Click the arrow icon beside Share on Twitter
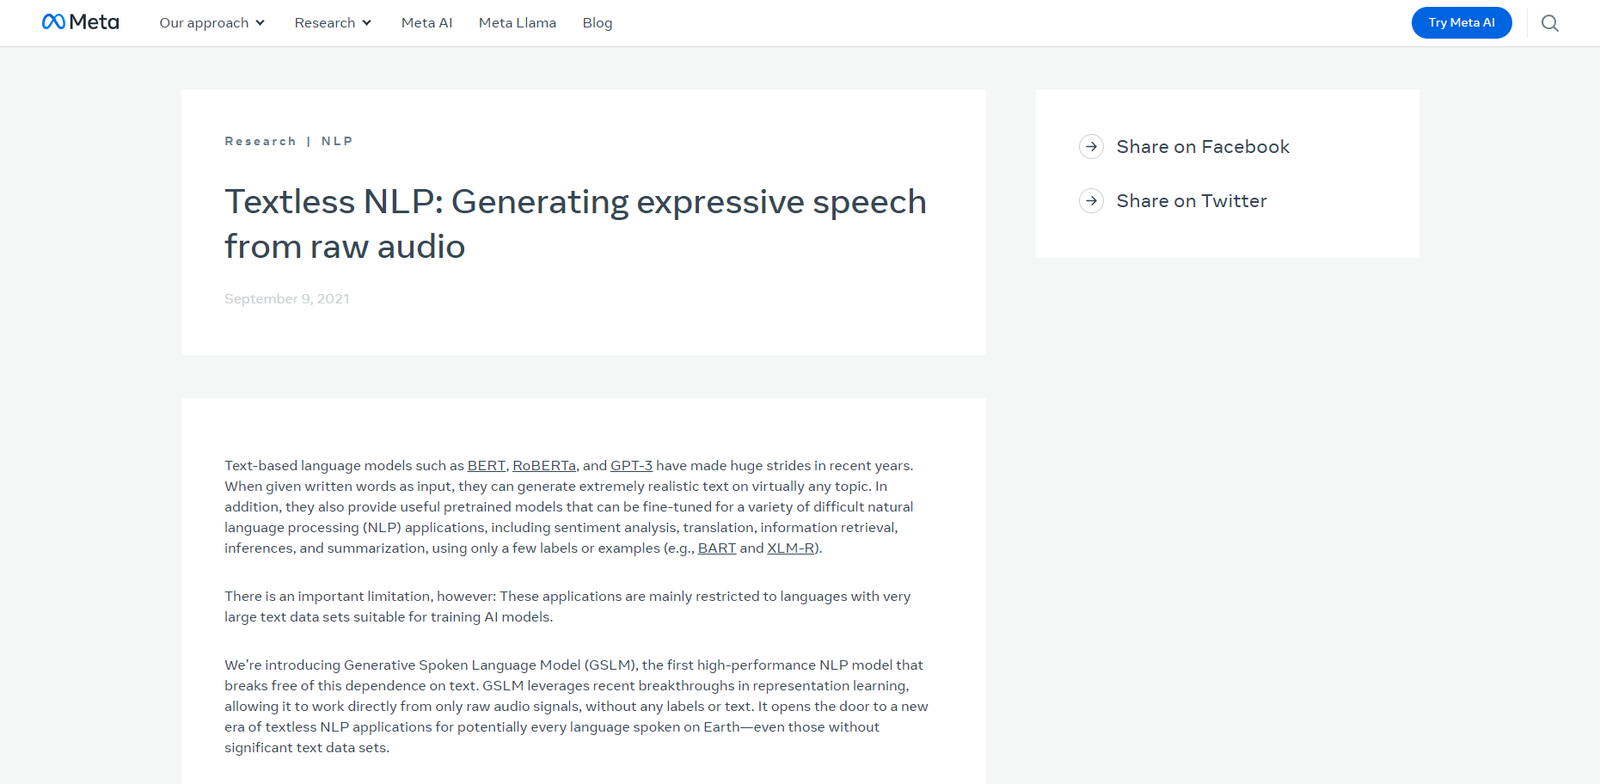The height and width of the screenshot is (784, 1600). [1091, 201]
